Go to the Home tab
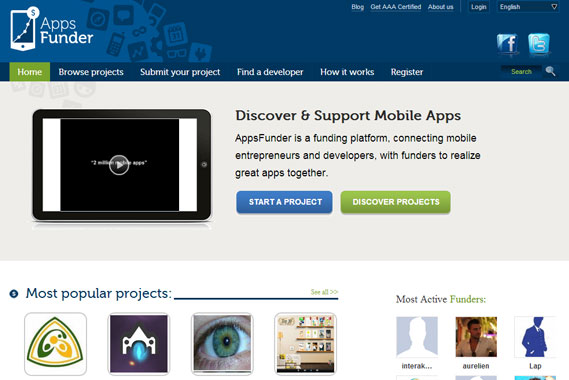This screenshot has width=569, height=380. [x=30, y=72]
